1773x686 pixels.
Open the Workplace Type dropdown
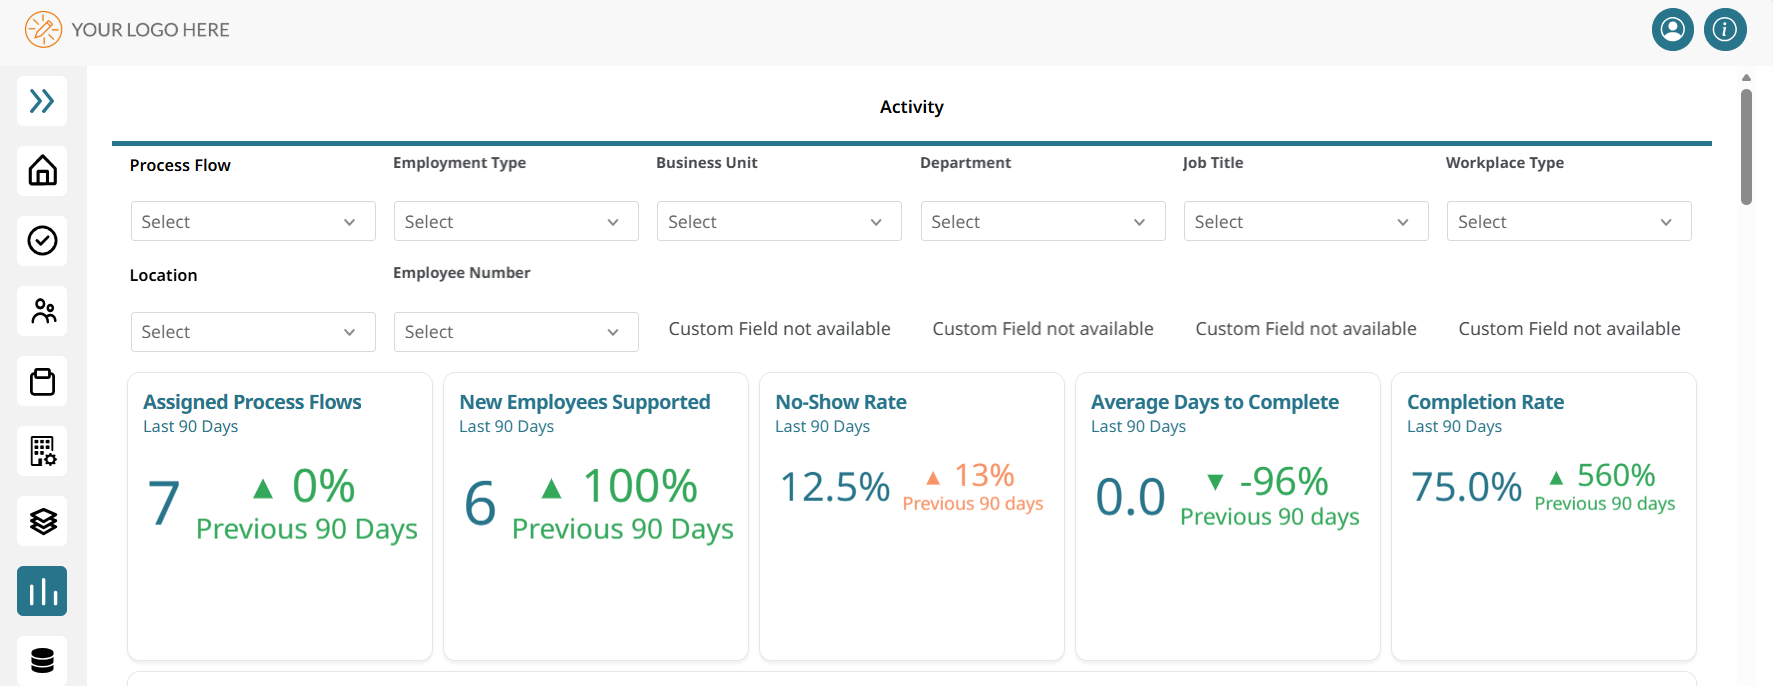pyautogui.click(x=1569, y=221)
